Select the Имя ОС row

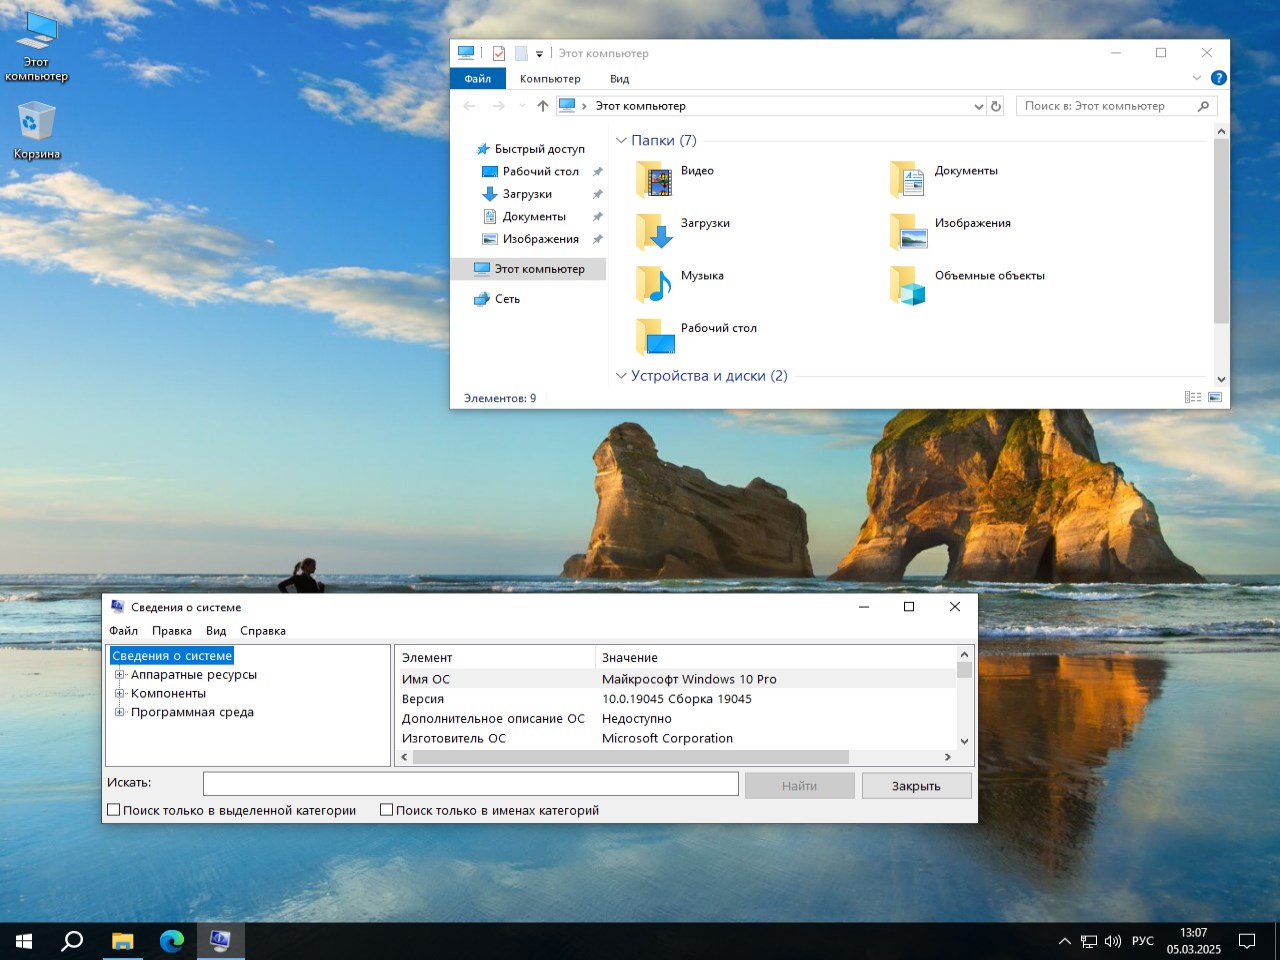676,679
